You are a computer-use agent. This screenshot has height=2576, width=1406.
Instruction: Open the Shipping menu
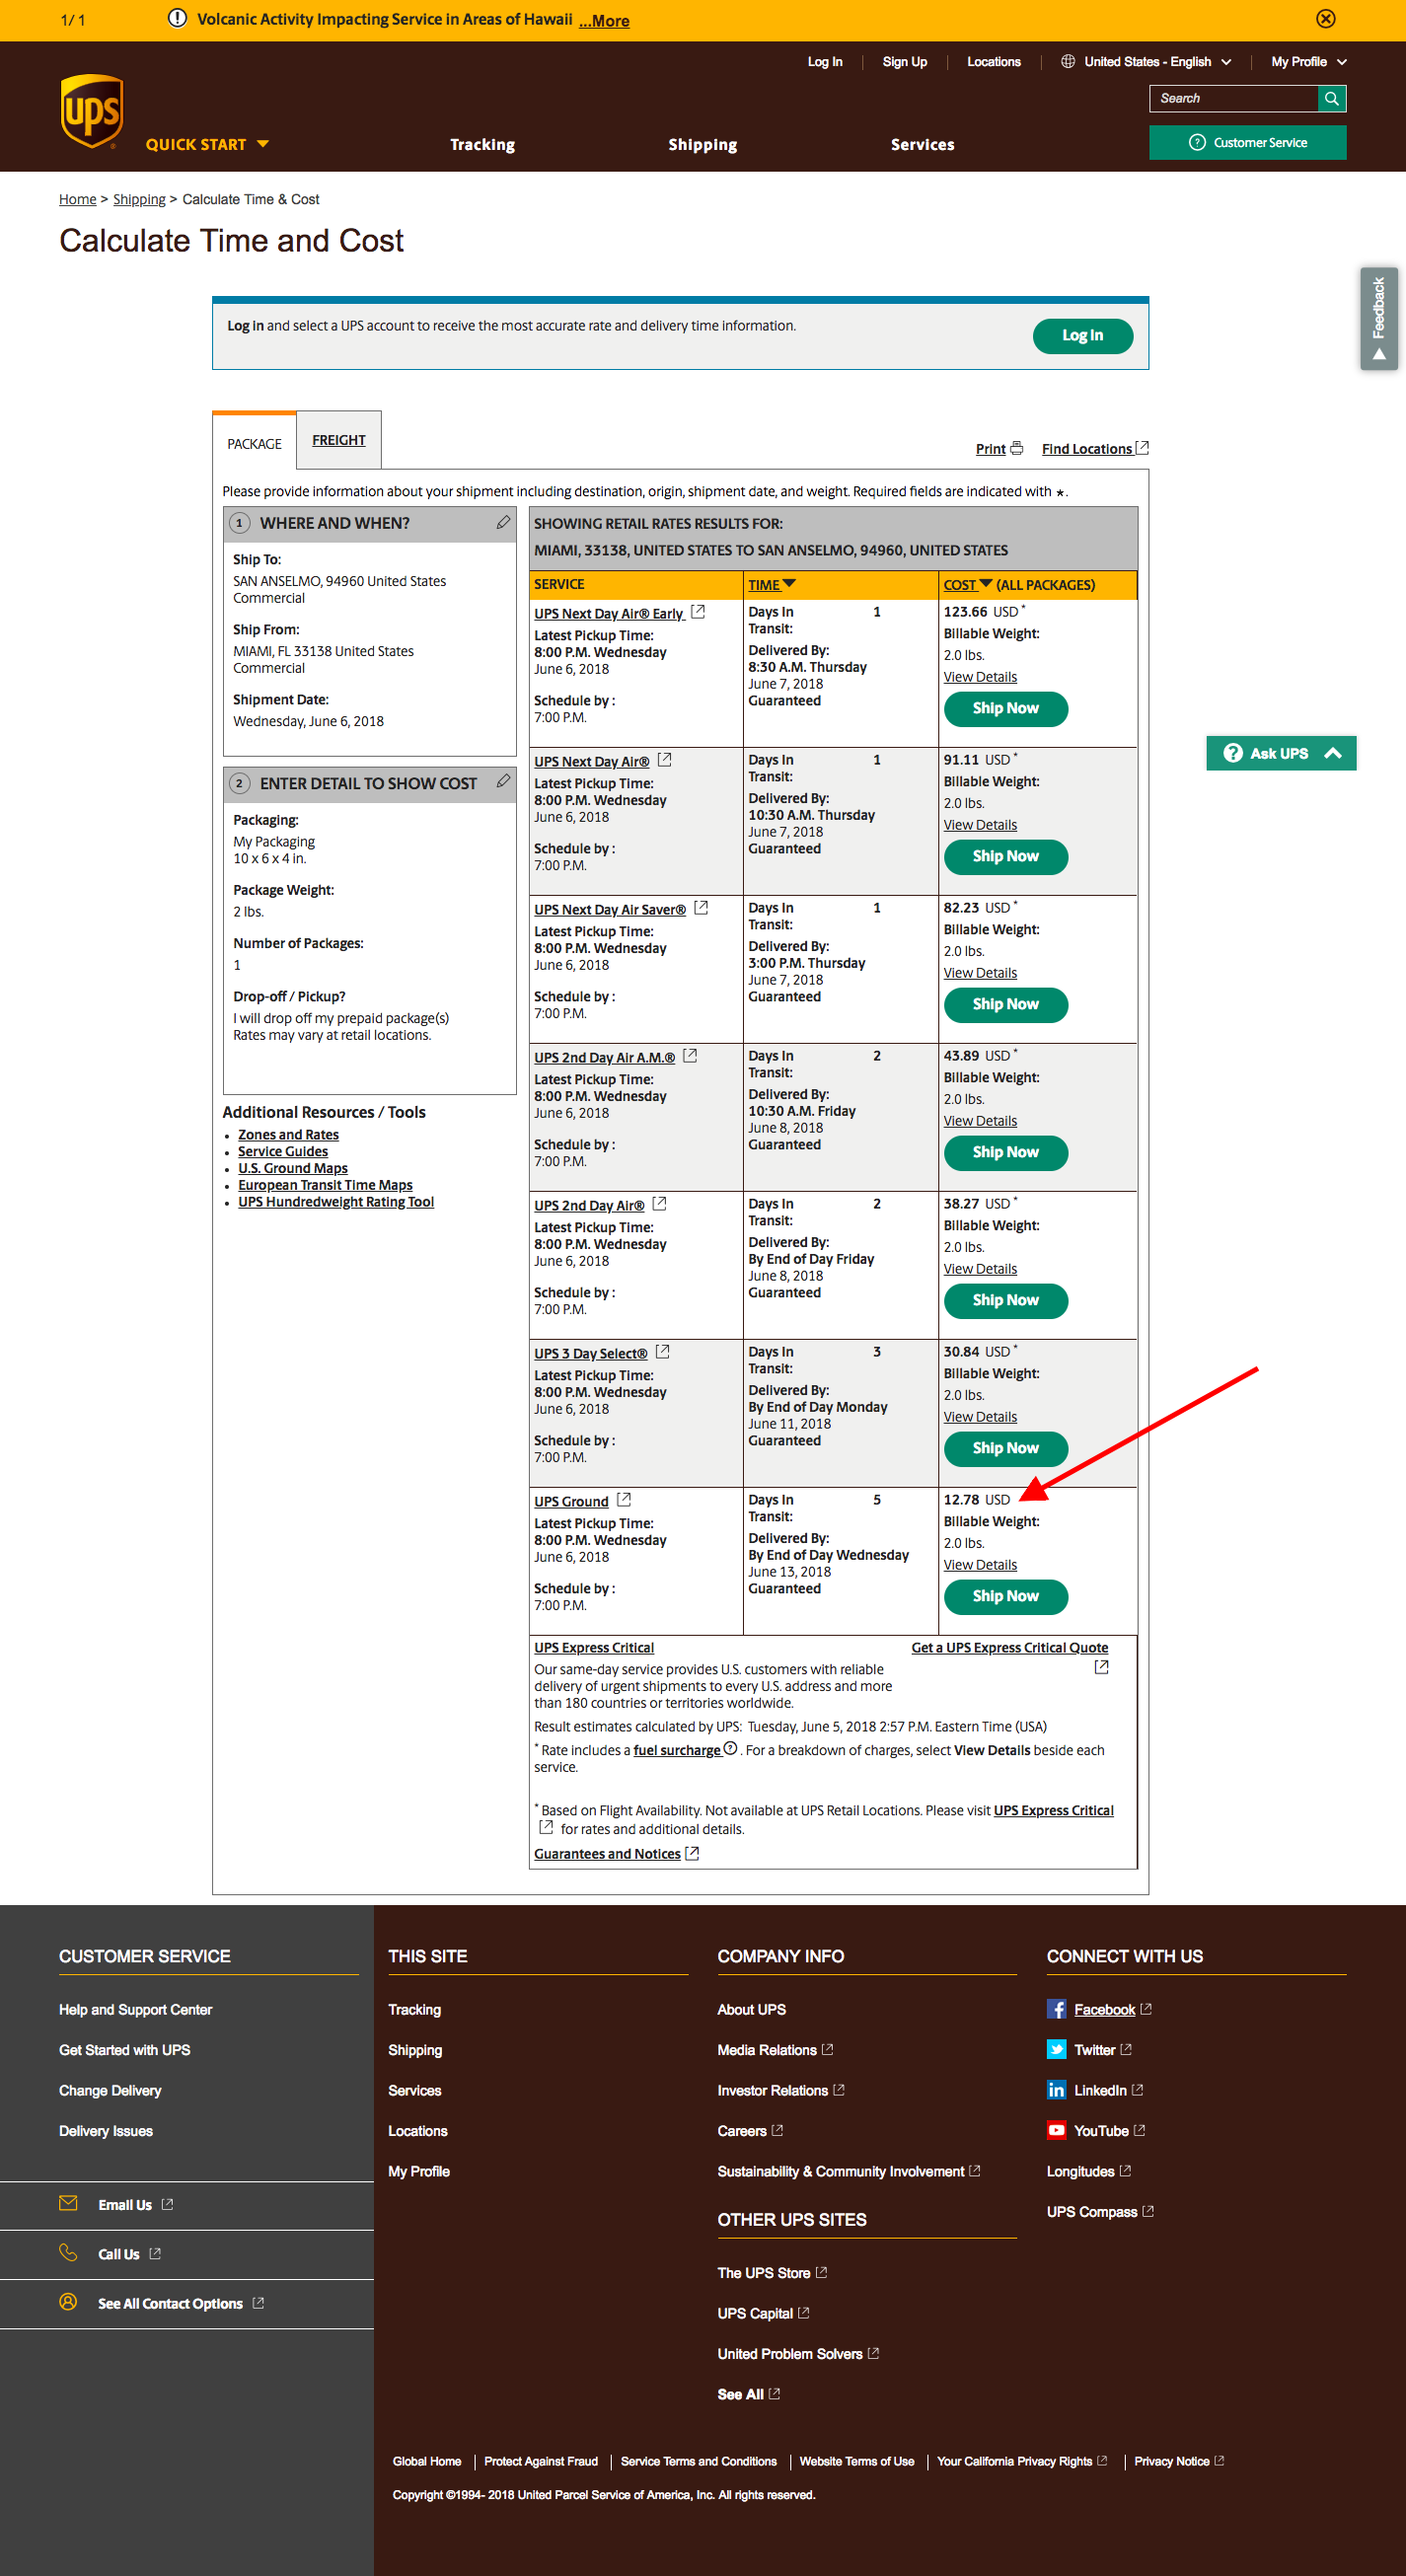pos(702,145)
